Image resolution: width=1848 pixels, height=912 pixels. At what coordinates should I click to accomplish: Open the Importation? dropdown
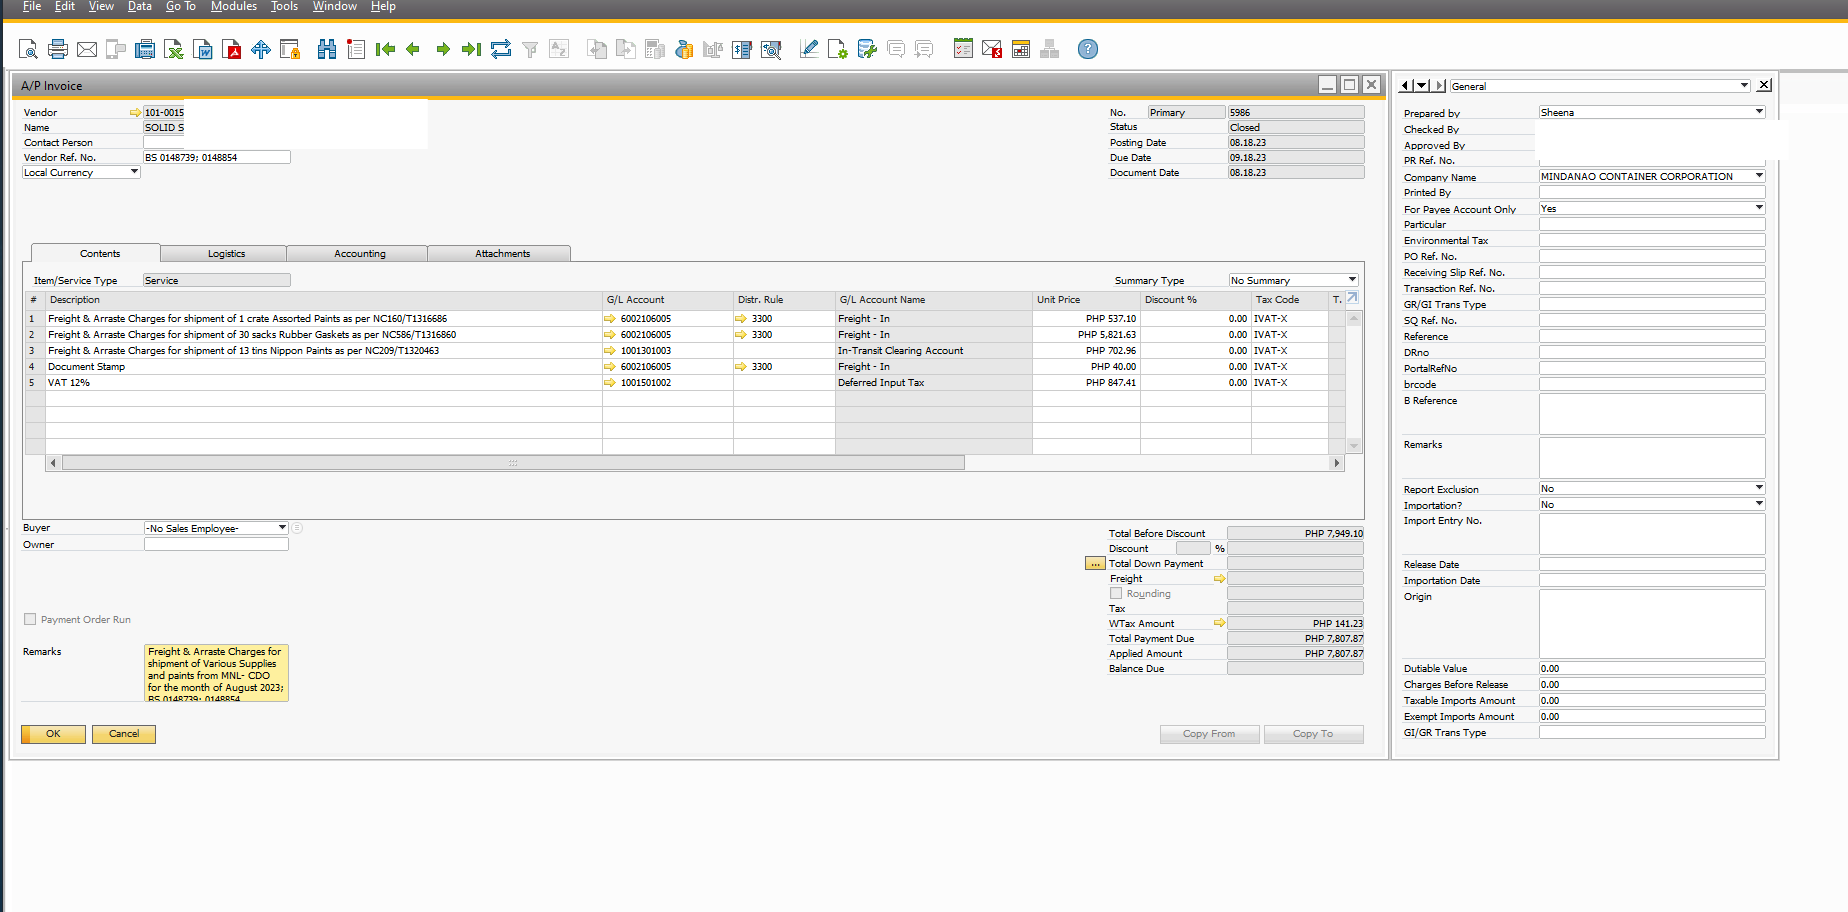(x=1759, y=504)
